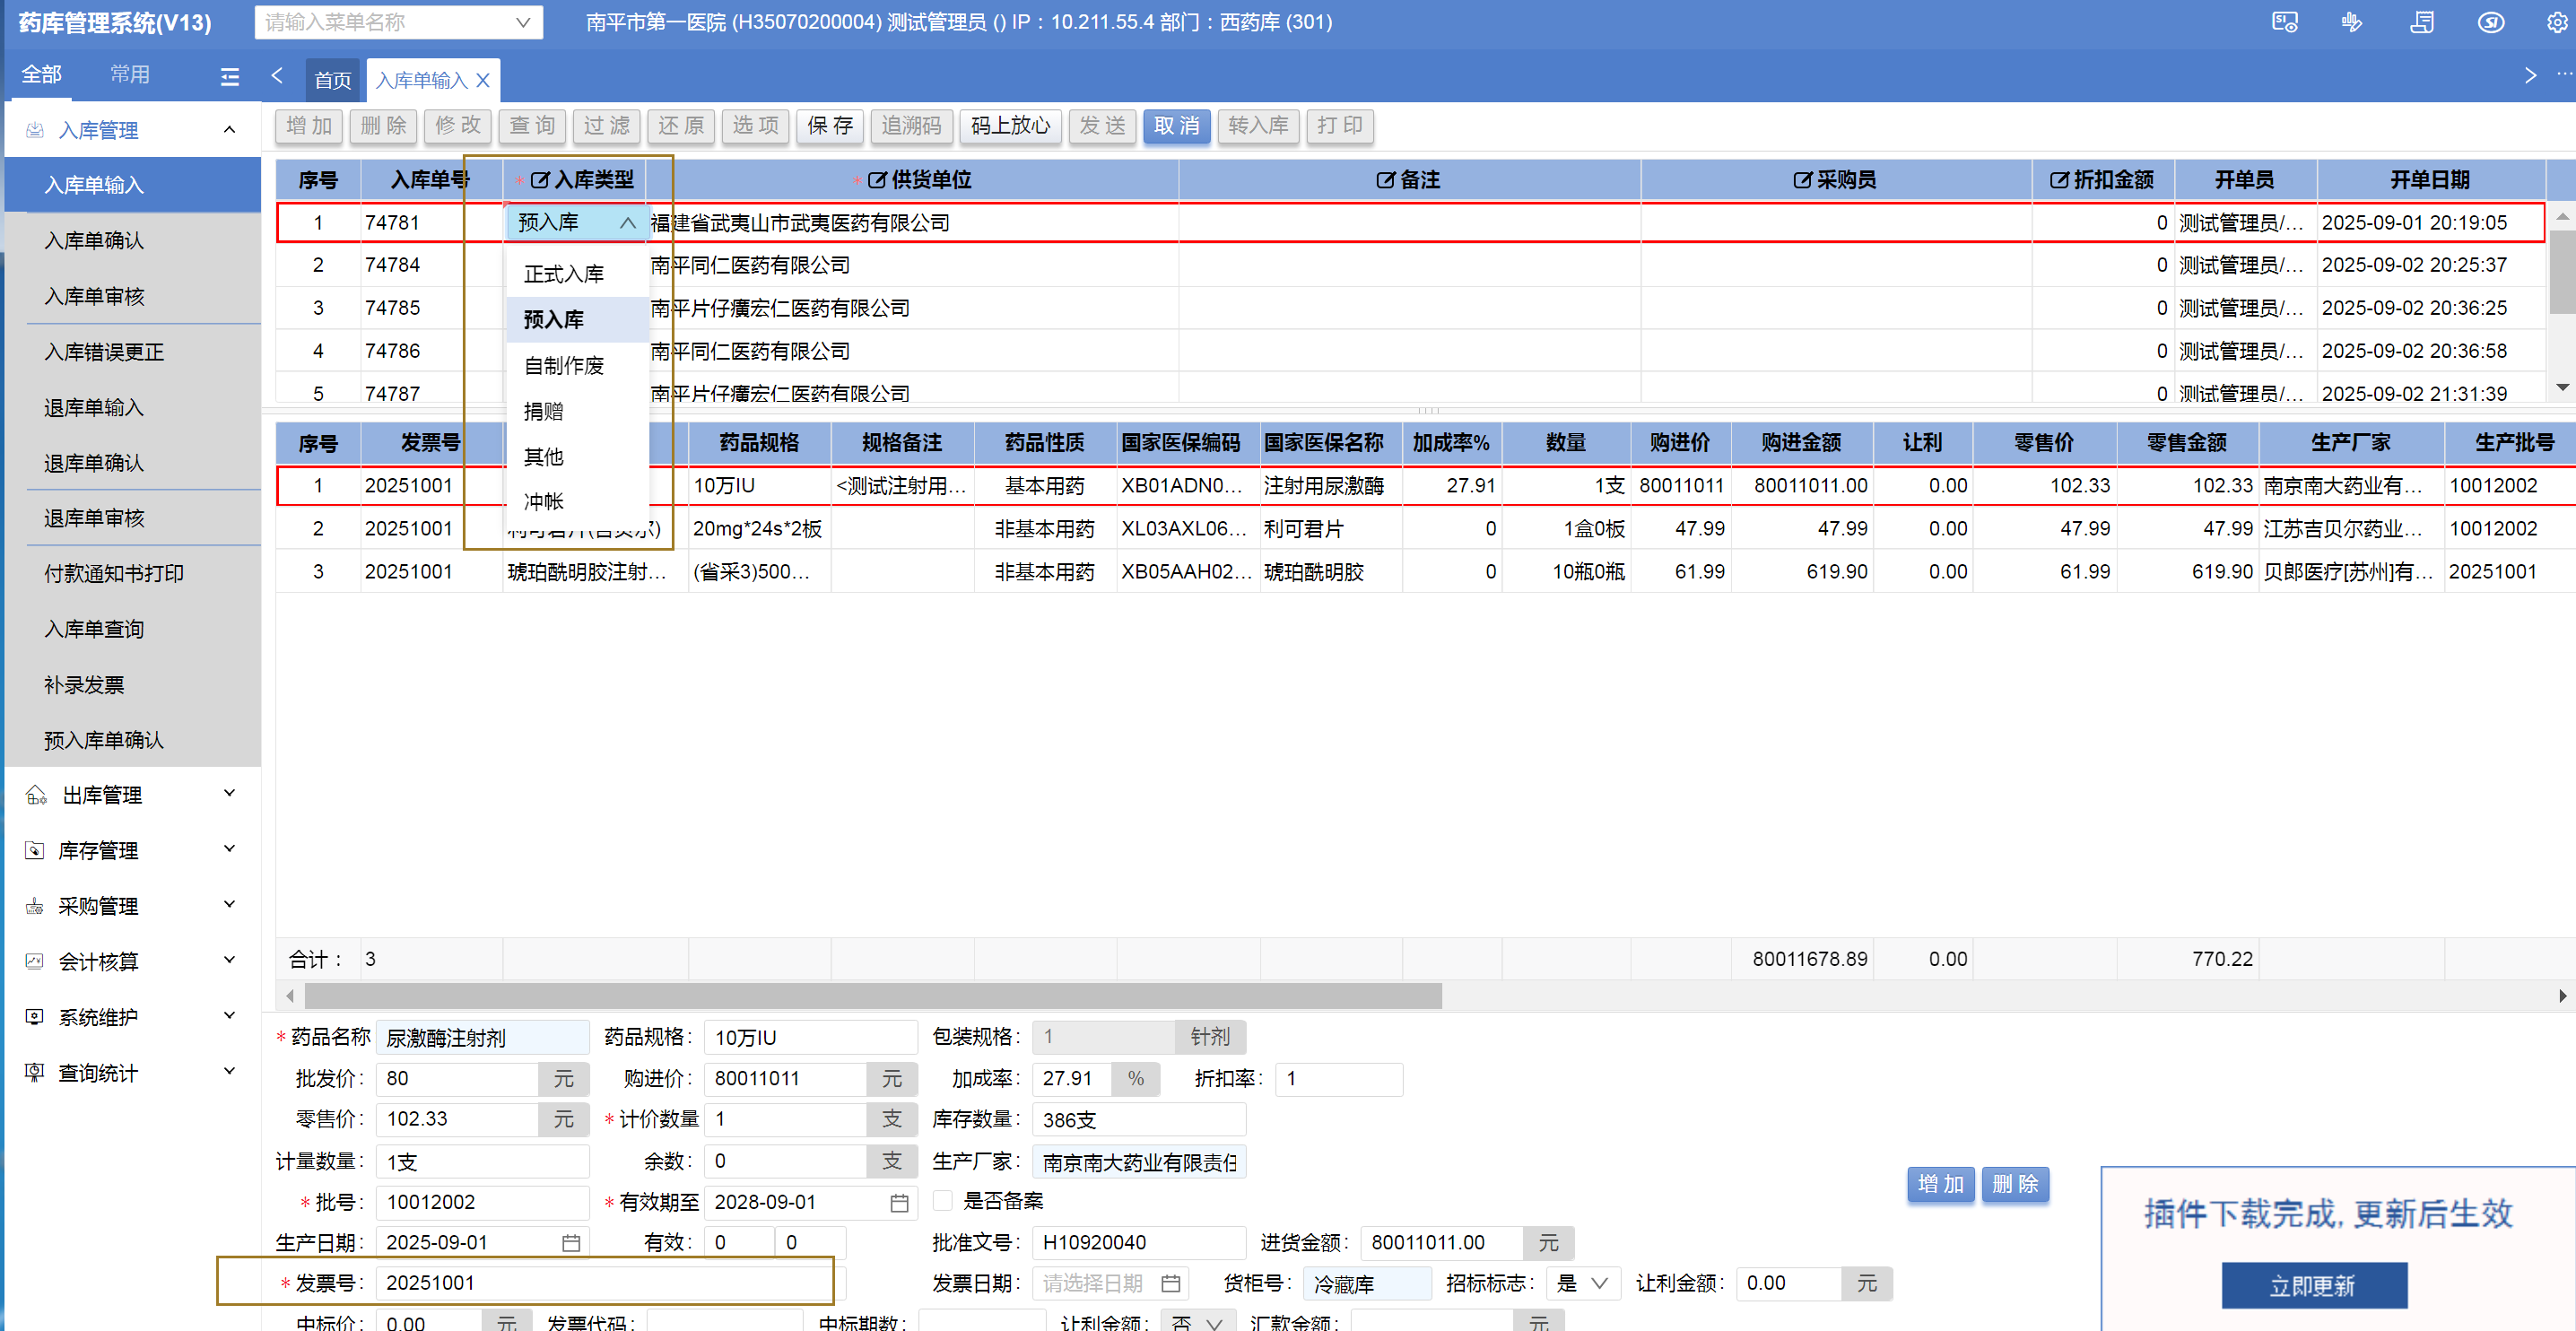
Task: Close the 入库单输入 tab
Action: coord(483,80)
